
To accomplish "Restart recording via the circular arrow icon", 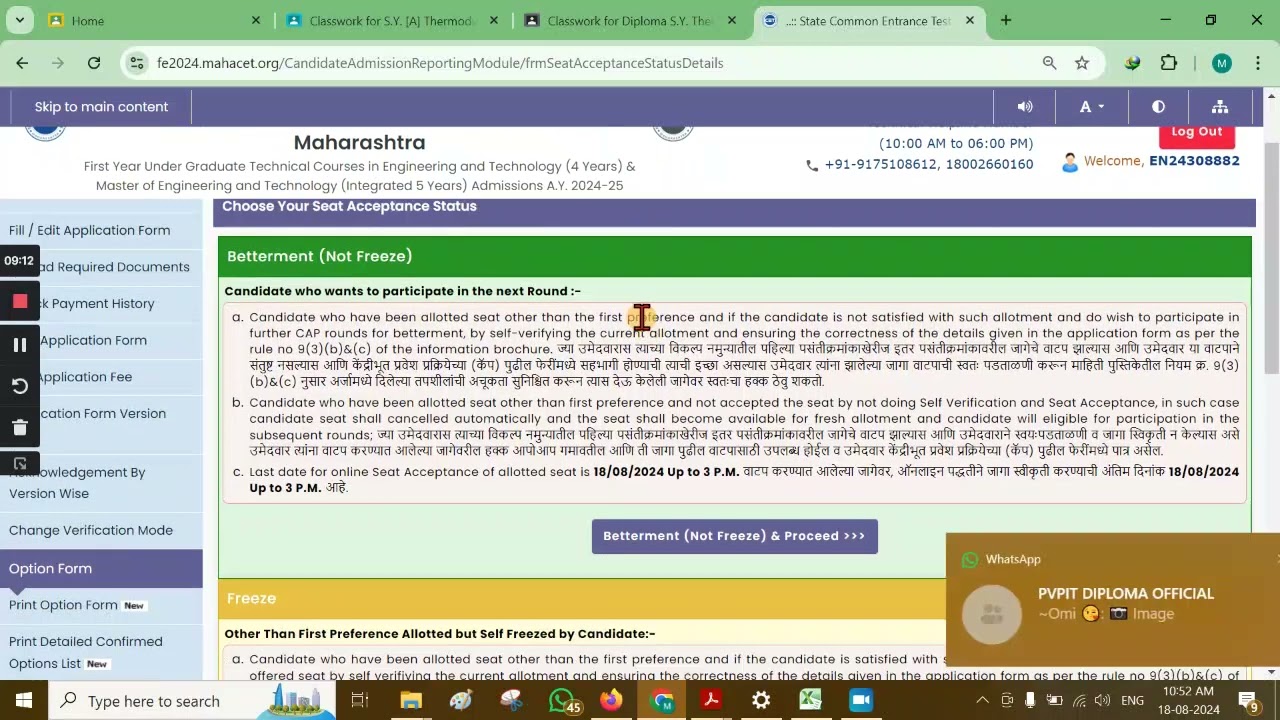I will (x=19, y=386).
